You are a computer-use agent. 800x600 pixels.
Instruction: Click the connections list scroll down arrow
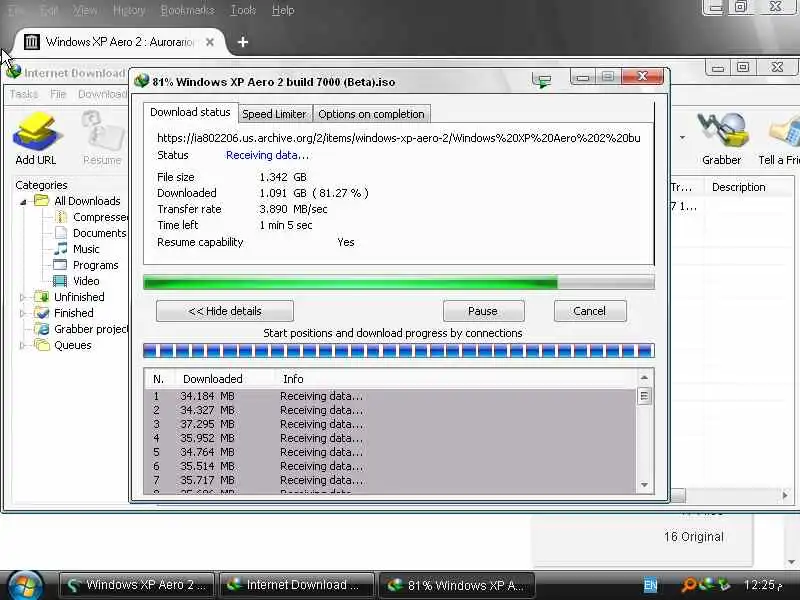[x=644, y=485]
